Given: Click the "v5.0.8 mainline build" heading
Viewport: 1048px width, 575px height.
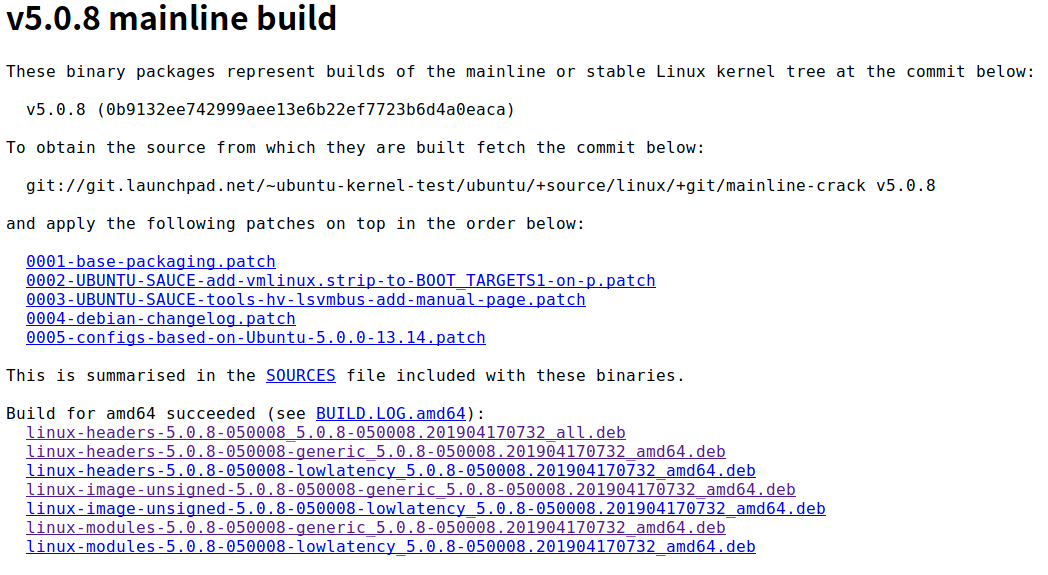Looking at the screenshot, I should [171, 18].
